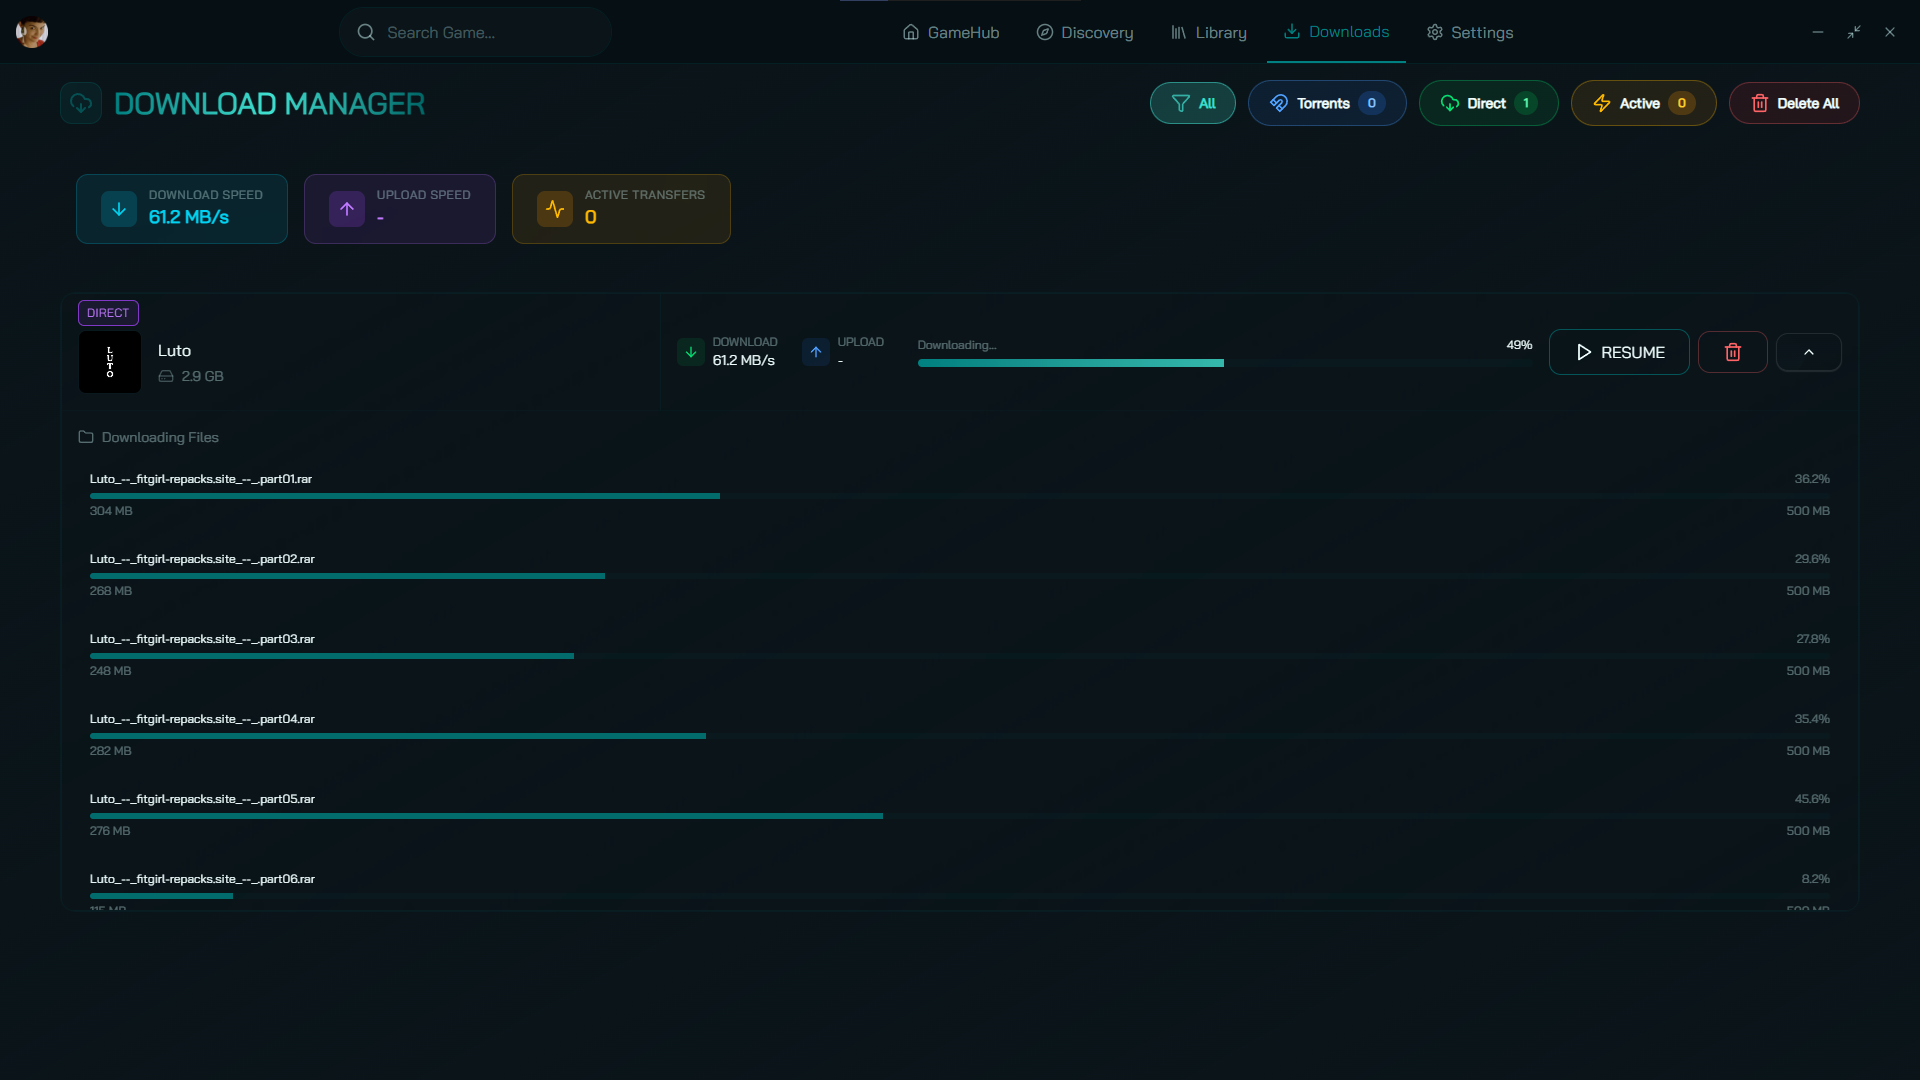1920x1080 pixels.
Task: Minimize the application window
Action: [1818, 32]
